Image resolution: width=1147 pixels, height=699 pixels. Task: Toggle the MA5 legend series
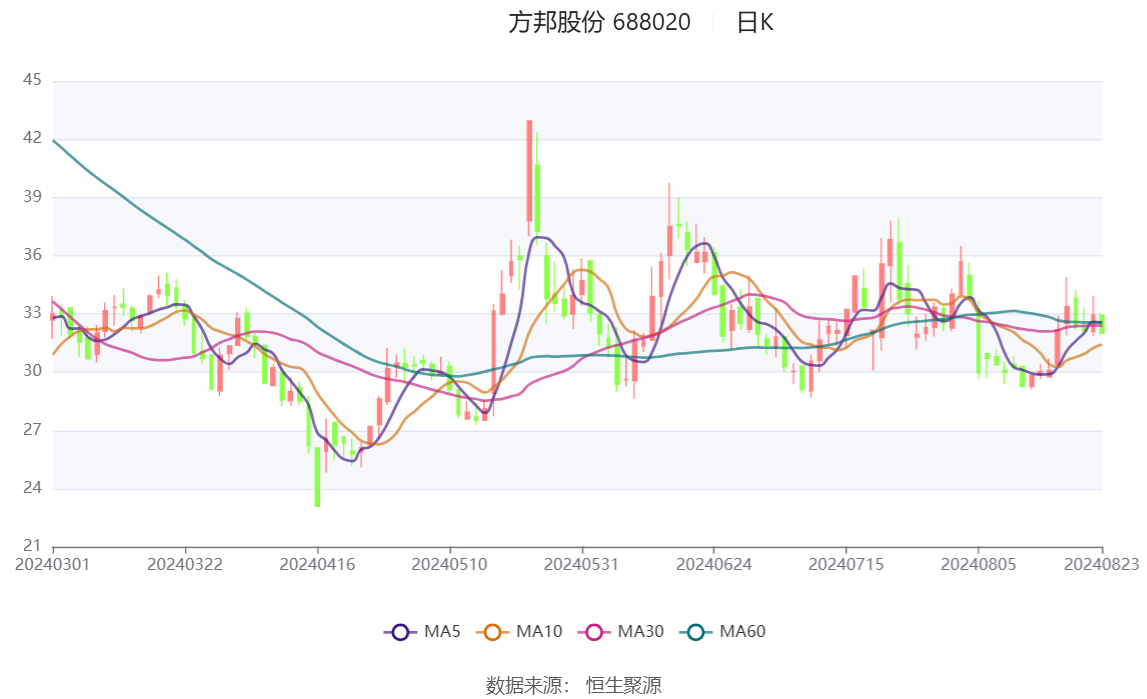422,632
